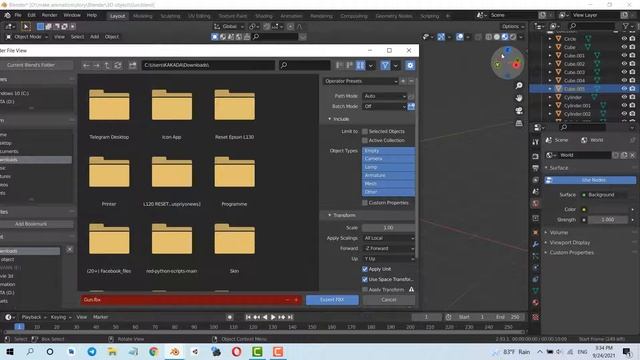The image size is (640, 360).
Task: Click the viewport navigation gizmo
Action: pyautogui.click(x=507, y=62)
